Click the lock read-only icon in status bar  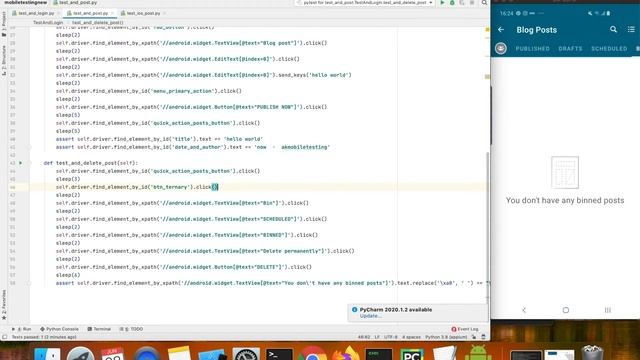(x=474, y=337)
